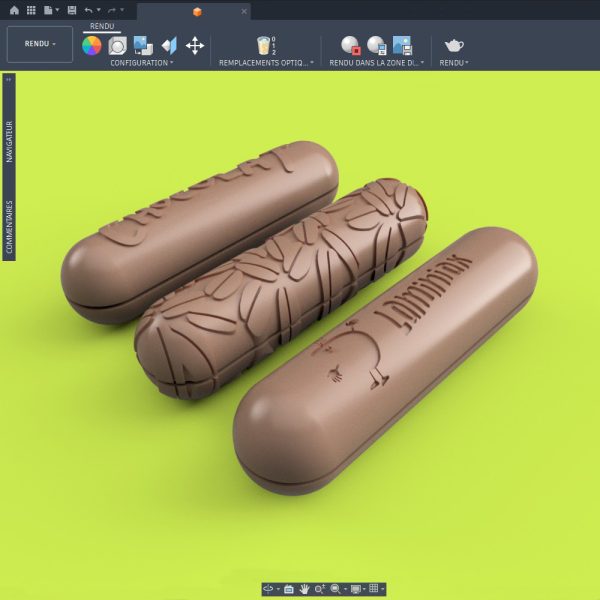Select the flower-patterned middle case in the viewport
Image resolution: width=600 pixels, height=600 pixels.
[x=281, y=289]
